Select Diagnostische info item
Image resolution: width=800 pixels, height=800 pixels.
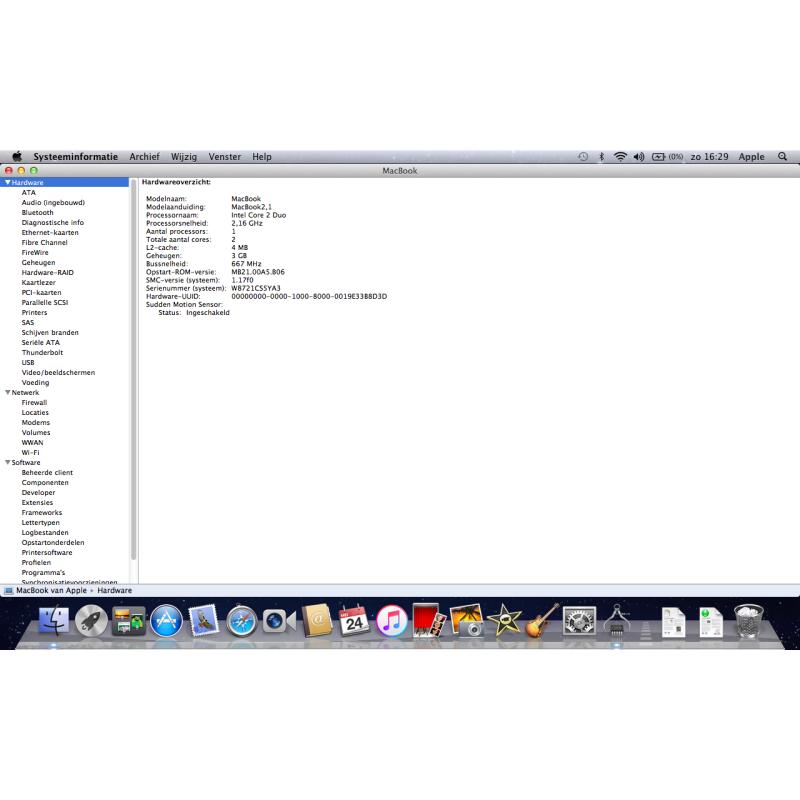(53, 222)
